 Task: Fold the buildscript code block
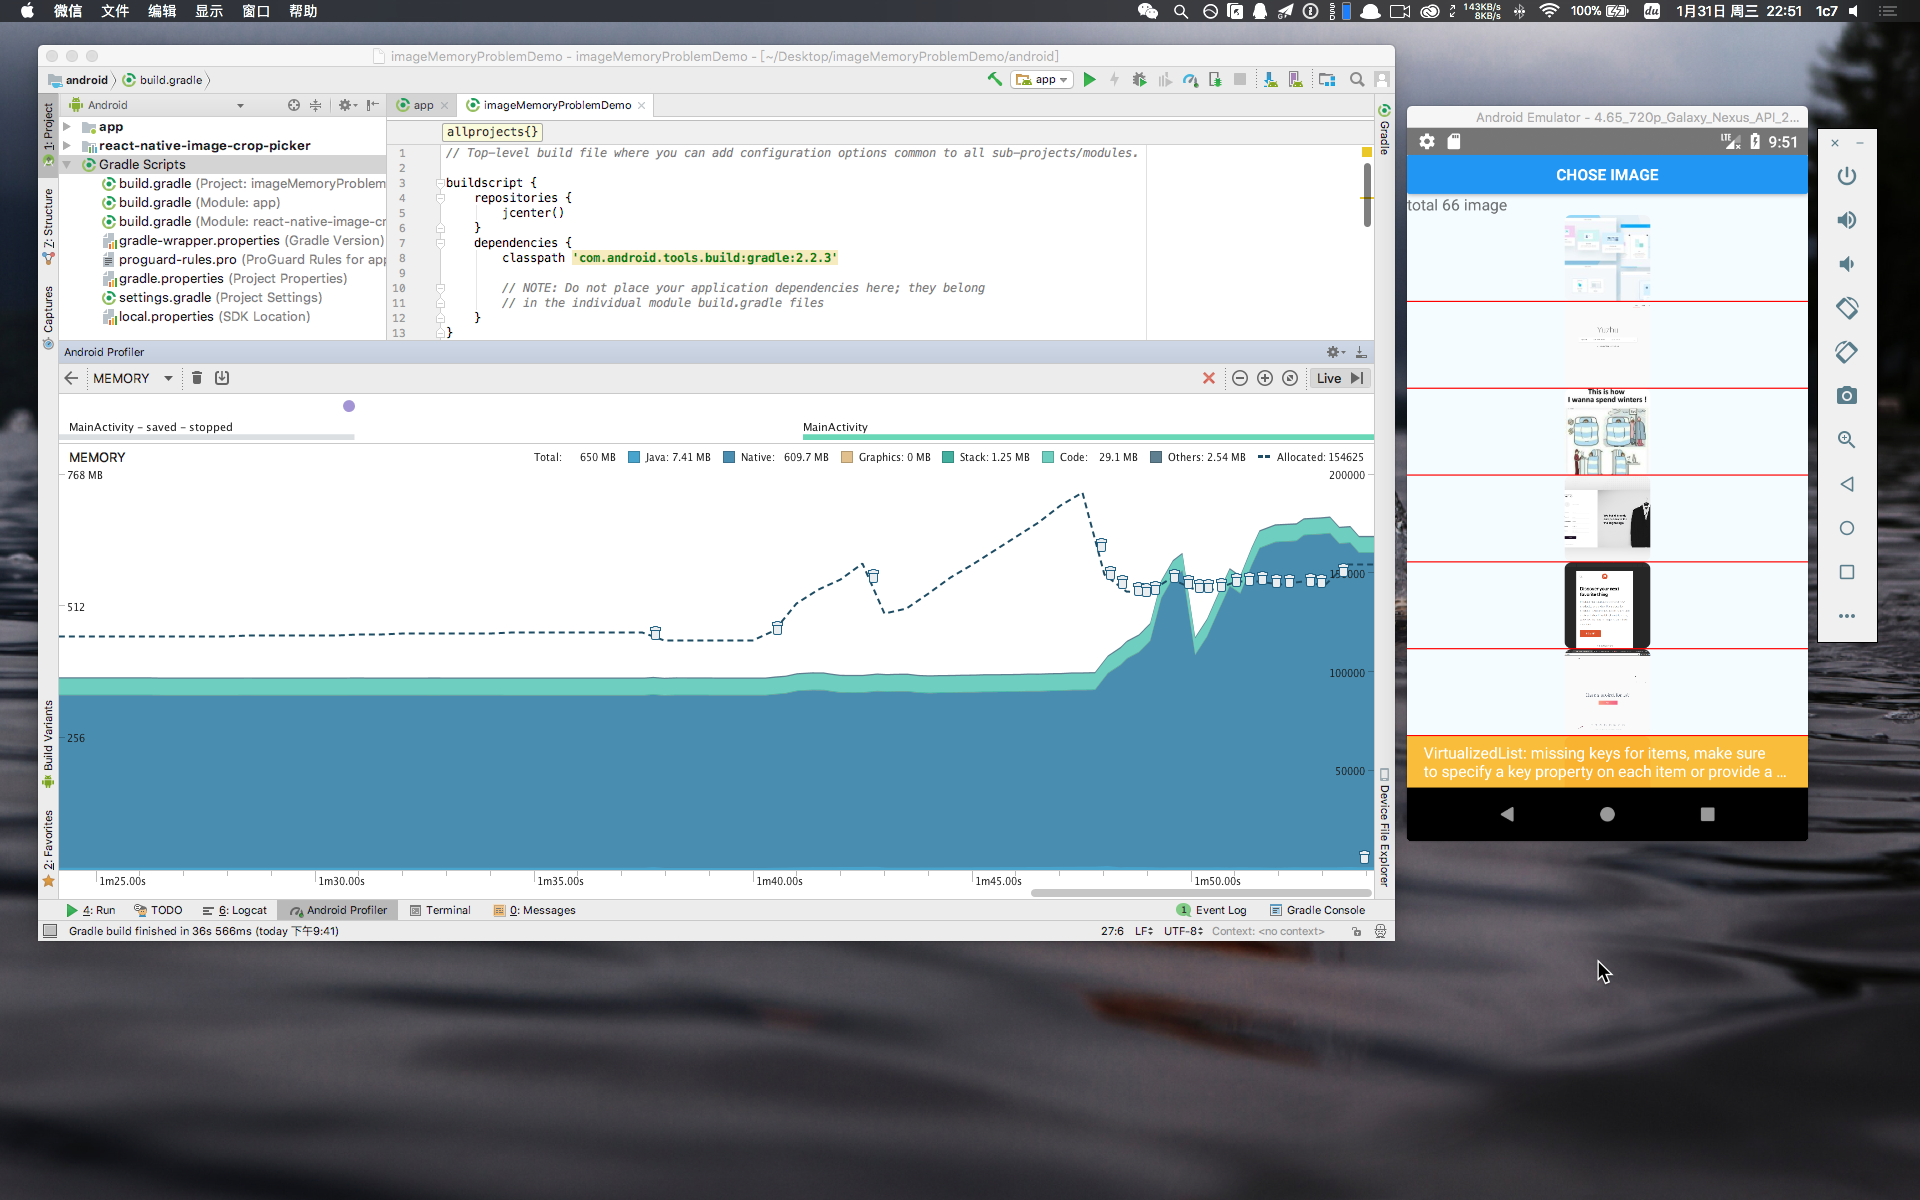coord(440,183)
